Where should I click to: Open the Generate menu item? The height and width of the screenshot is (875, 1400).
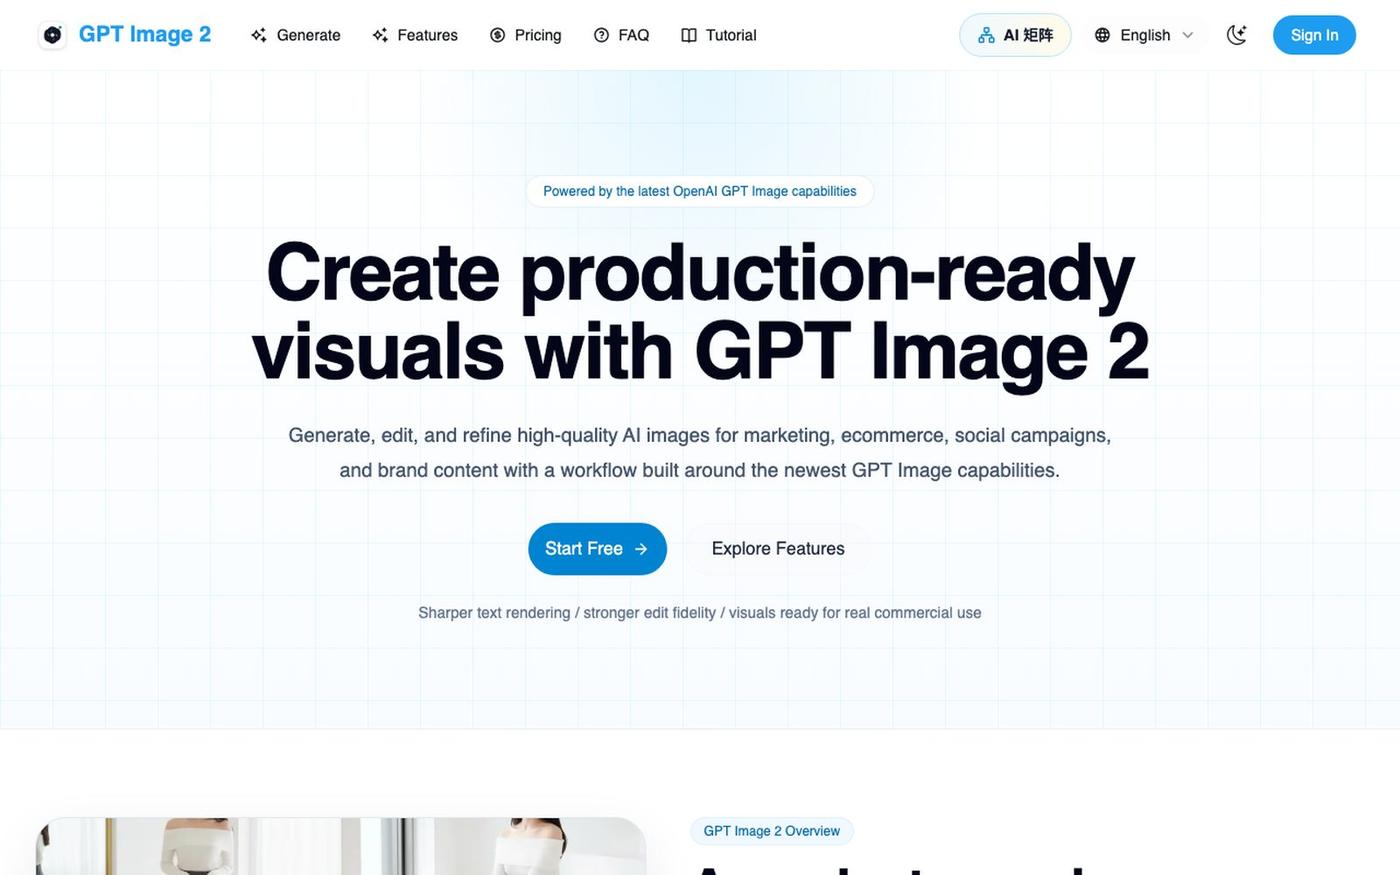[x=295, y=35]
